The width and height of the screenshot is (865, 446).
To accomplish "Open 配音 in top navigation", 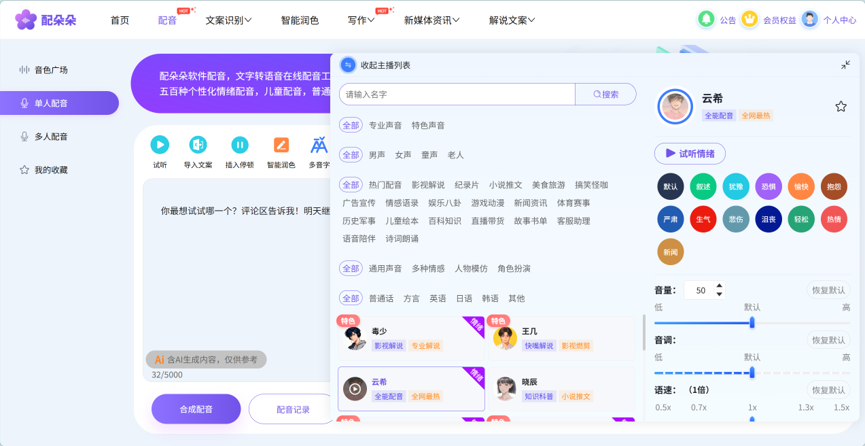I will click(167, 20).
